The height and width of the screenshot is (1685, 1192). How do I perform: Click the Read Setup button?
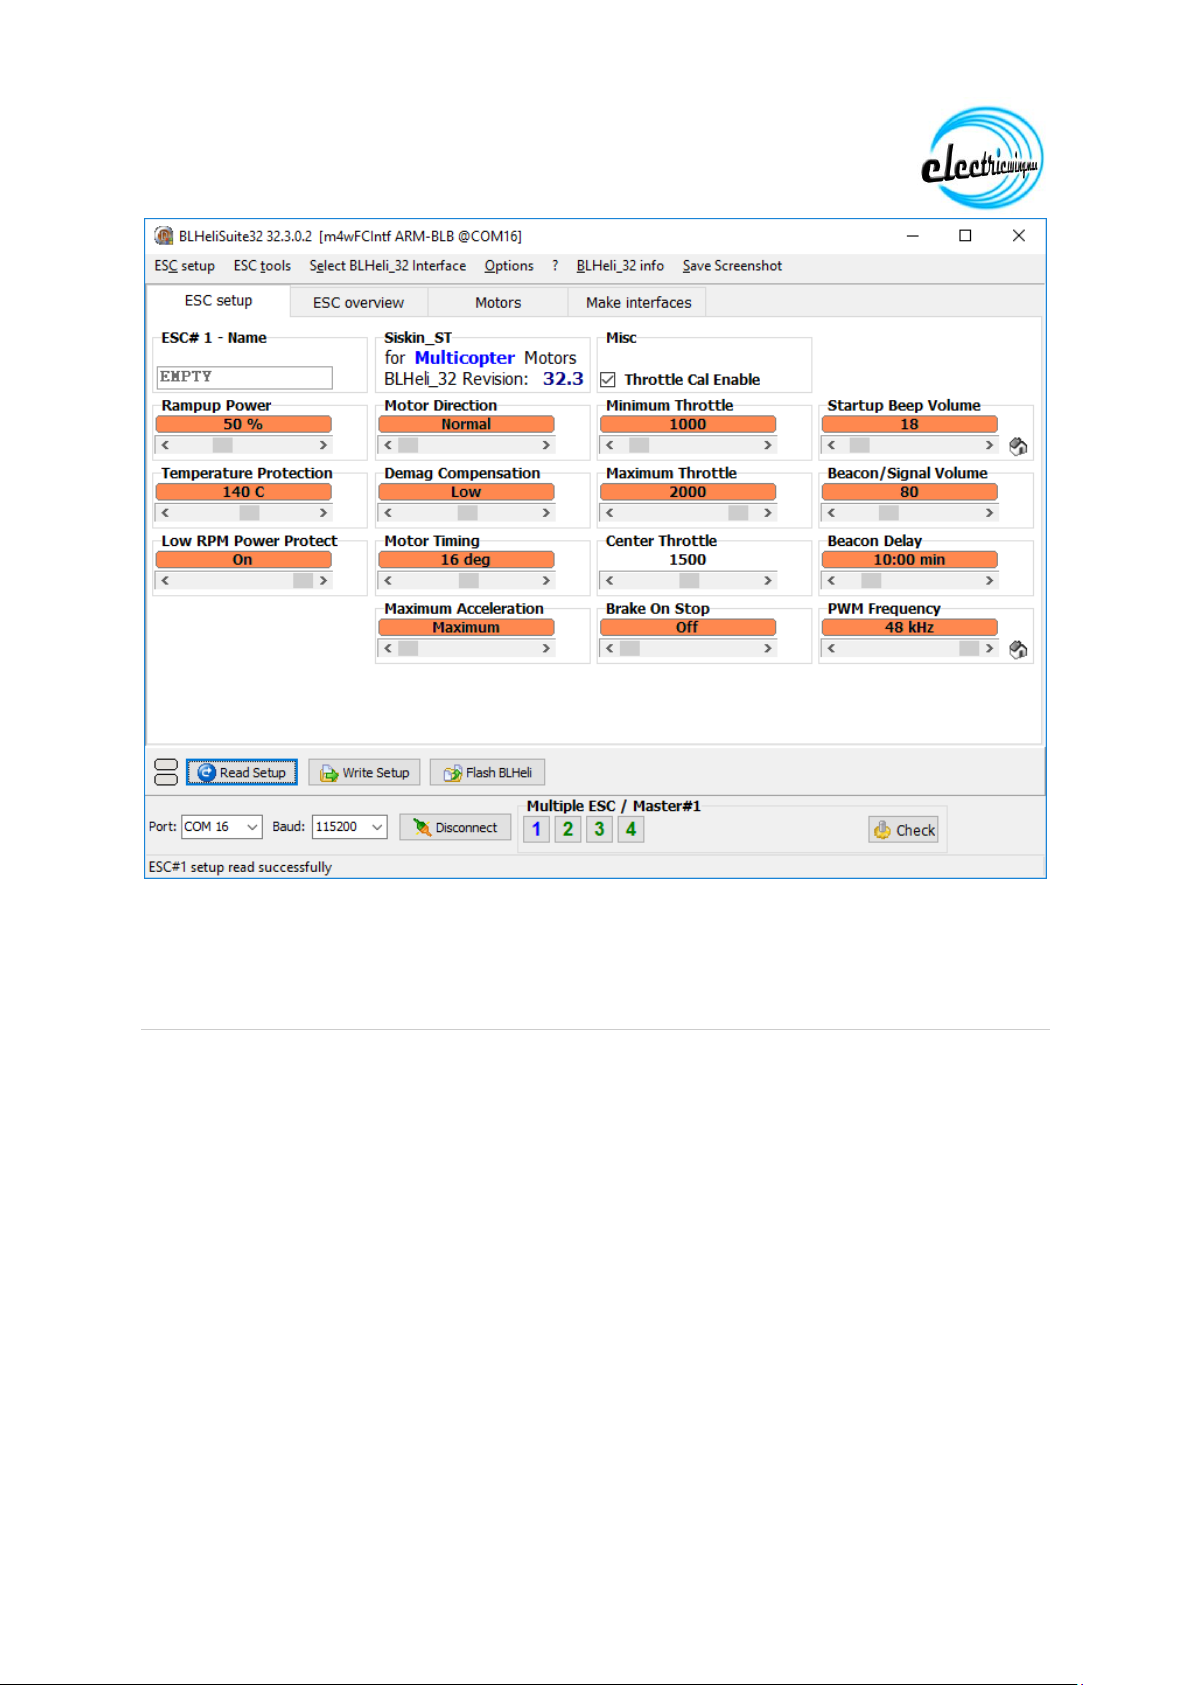tap(242, 773)
